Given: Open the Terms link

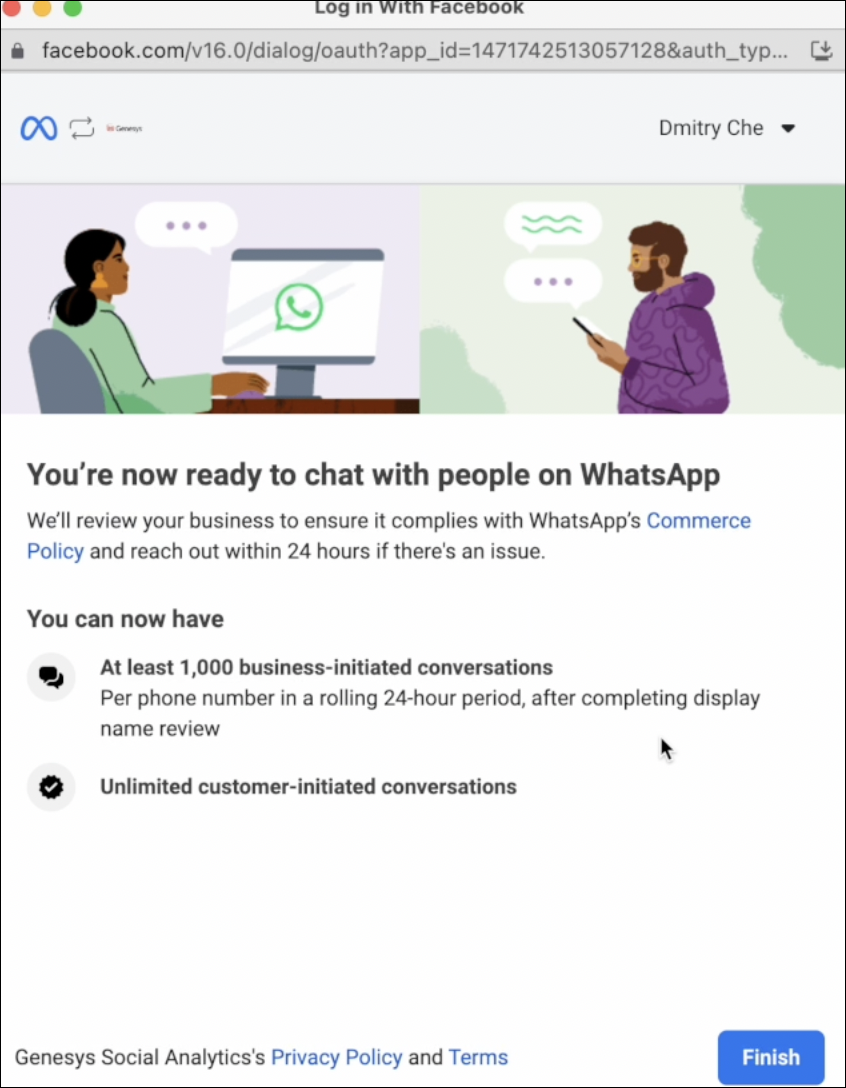Looking at the screenshot, I should click(478, 1057).
